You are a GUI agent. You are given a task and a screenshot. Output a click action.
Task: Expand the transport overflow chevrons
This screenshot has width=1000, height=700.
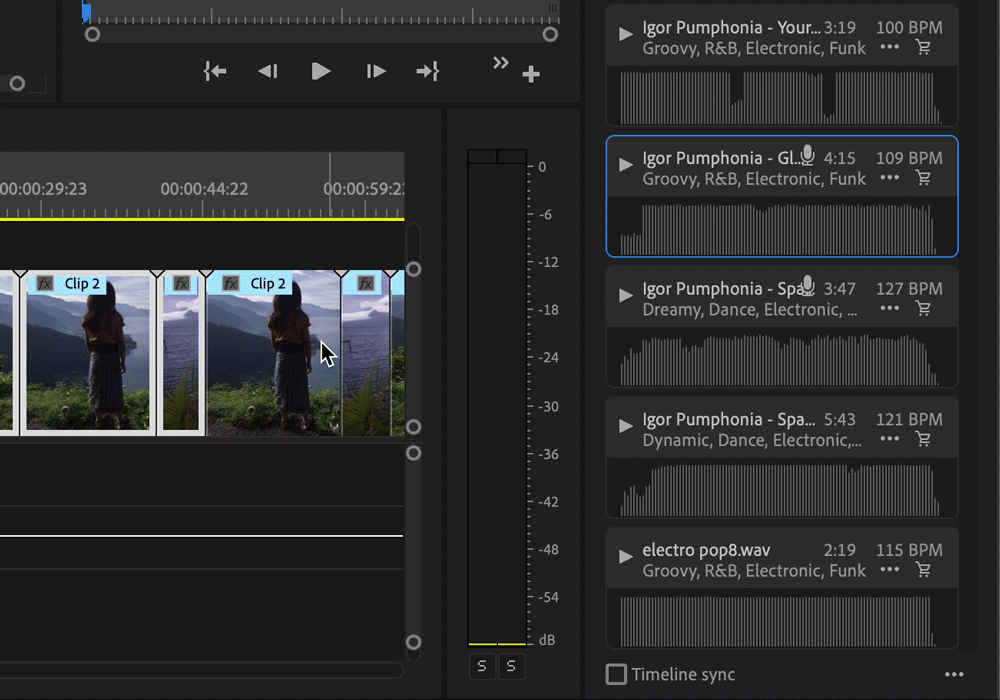point(500,63)
